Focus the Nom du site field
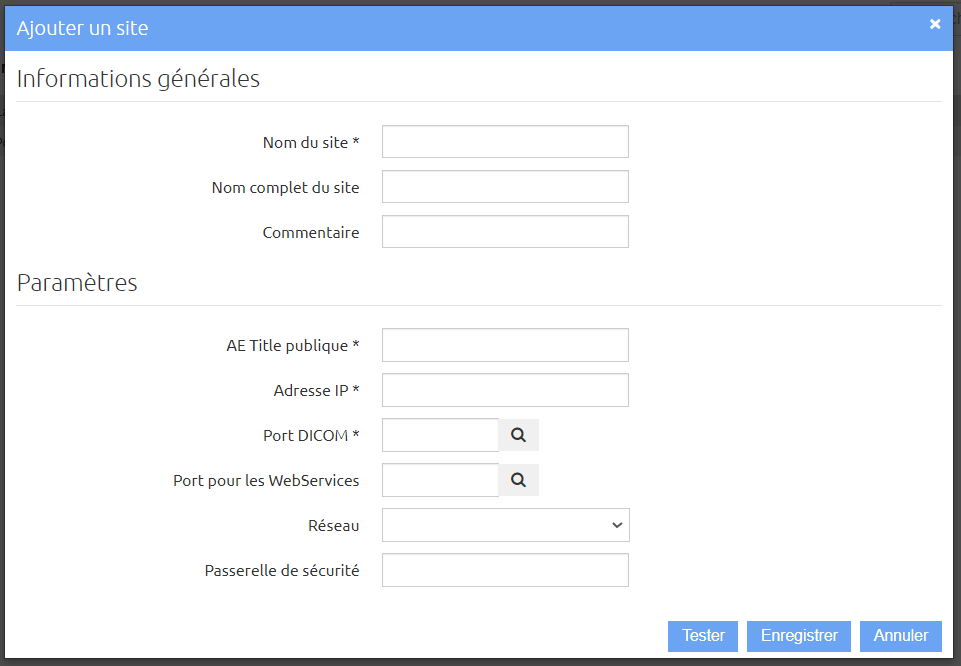961x666 pixels. click(505, 142)
